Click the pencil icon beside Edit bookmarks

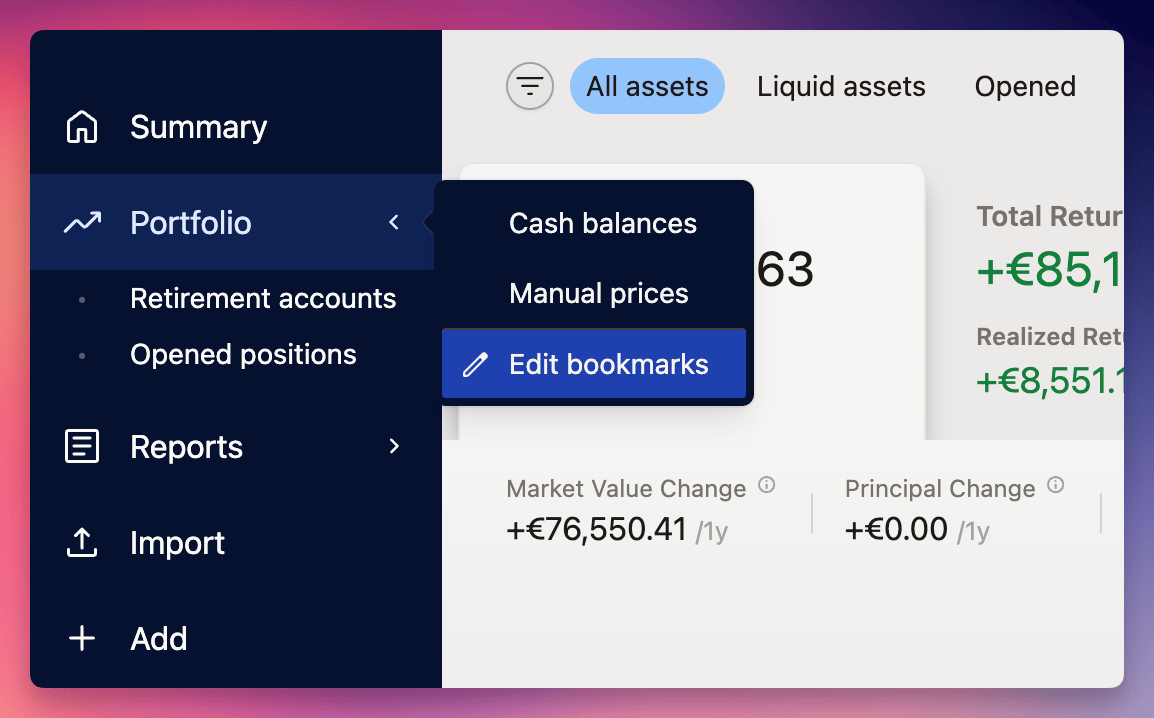(475, 364)
